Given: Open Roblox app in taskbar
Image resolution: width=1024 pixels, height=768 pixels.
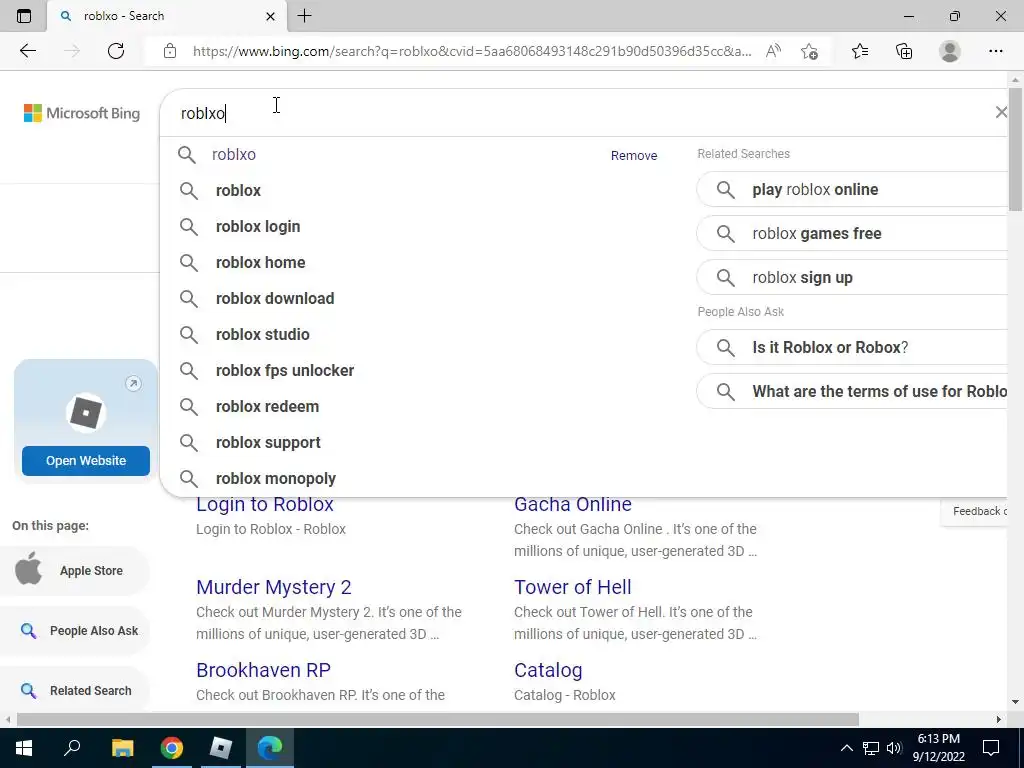Looking at the screenshot, I should 221,748.
